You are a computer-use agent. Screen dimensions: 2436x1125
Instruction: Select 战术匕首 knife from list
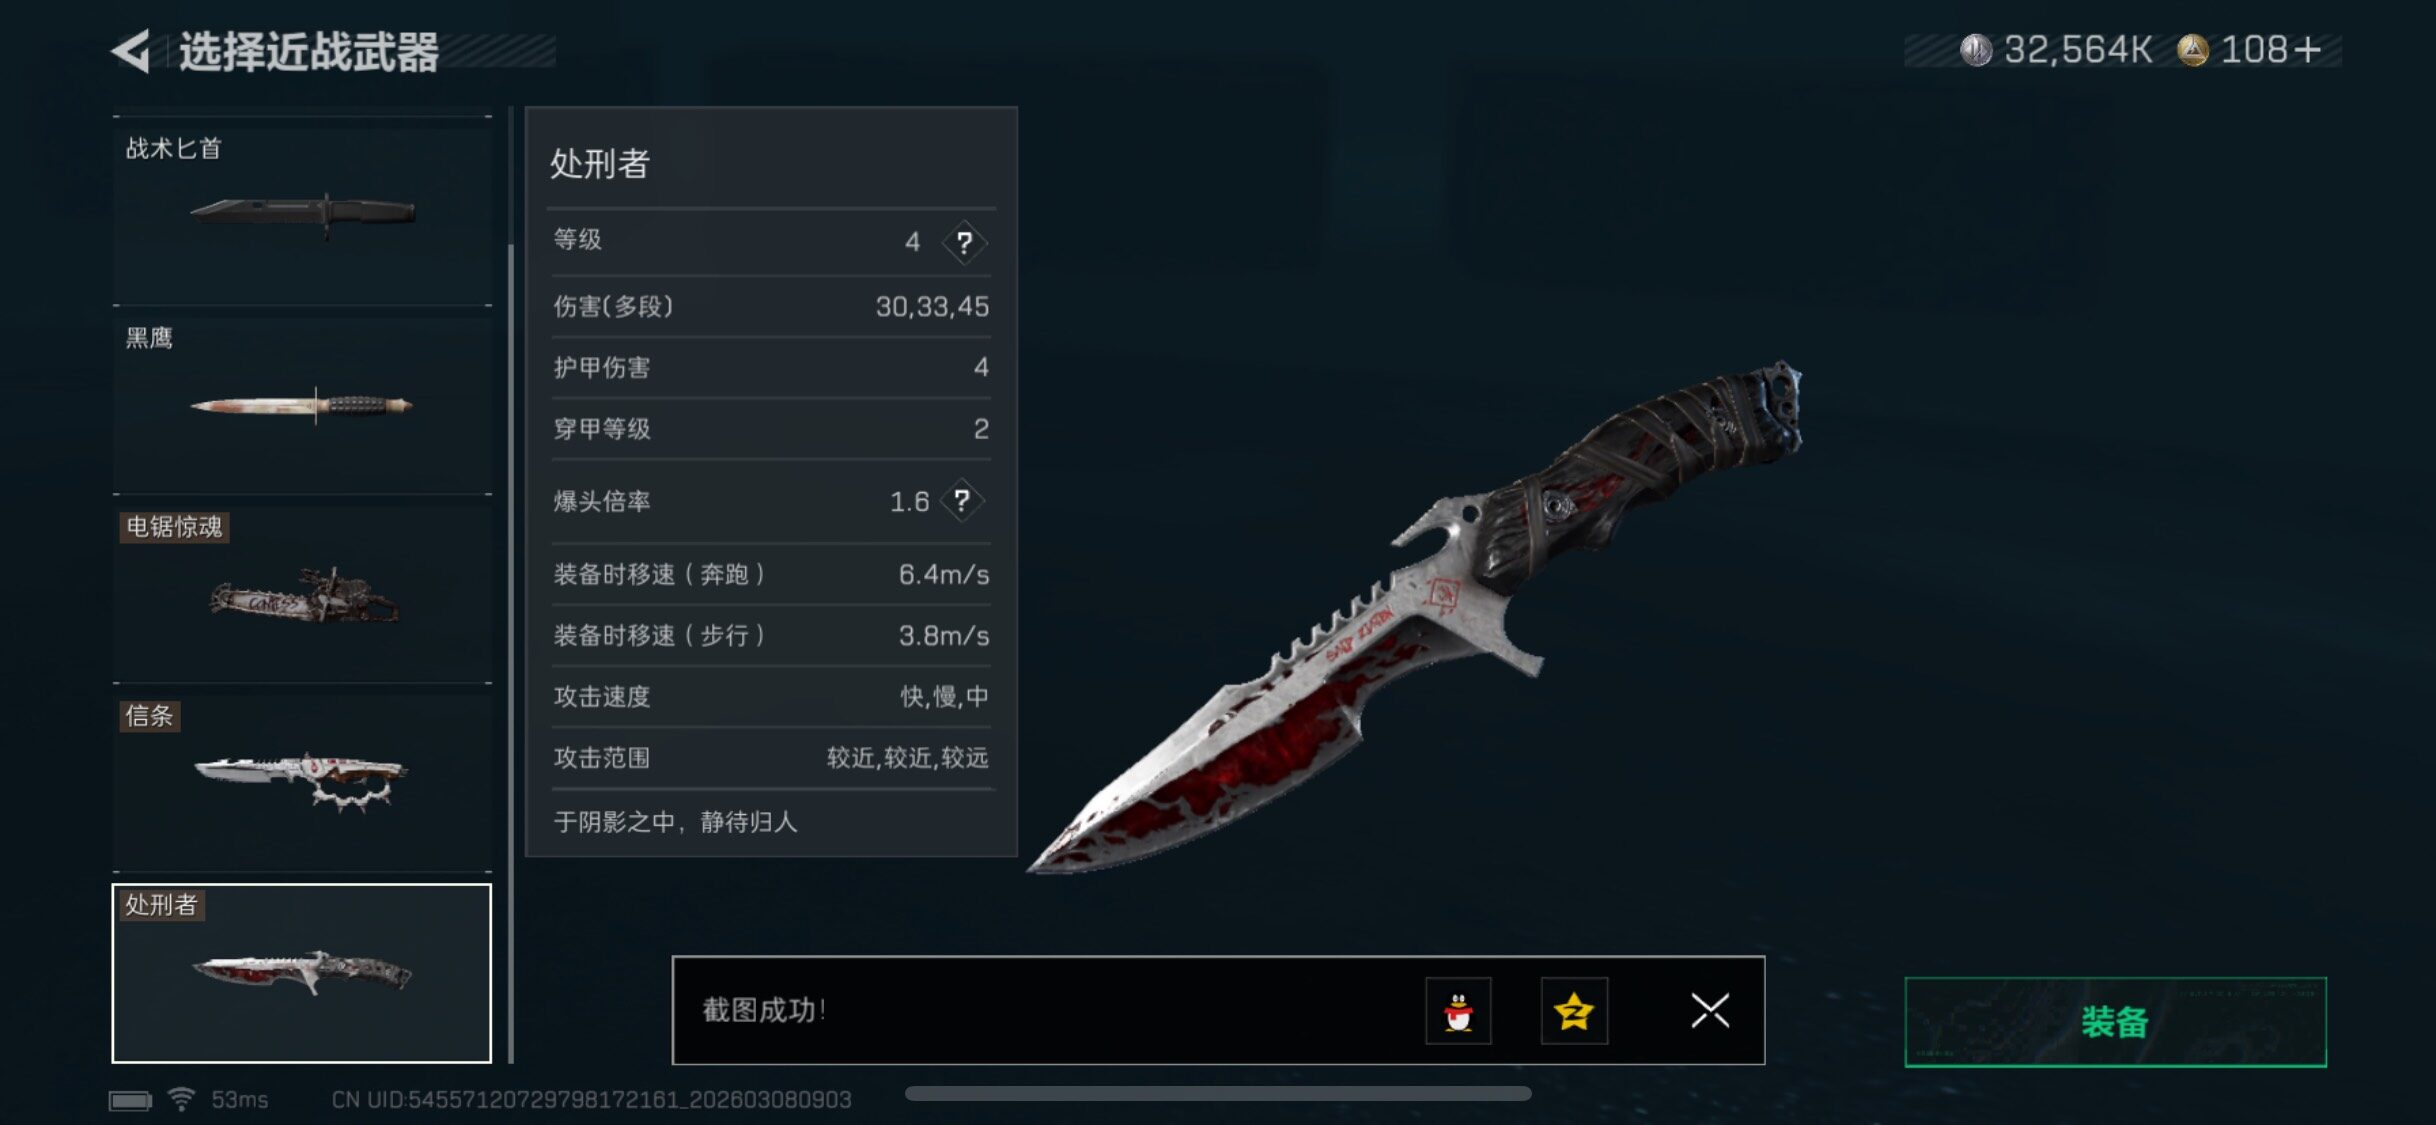pos(302,211)
